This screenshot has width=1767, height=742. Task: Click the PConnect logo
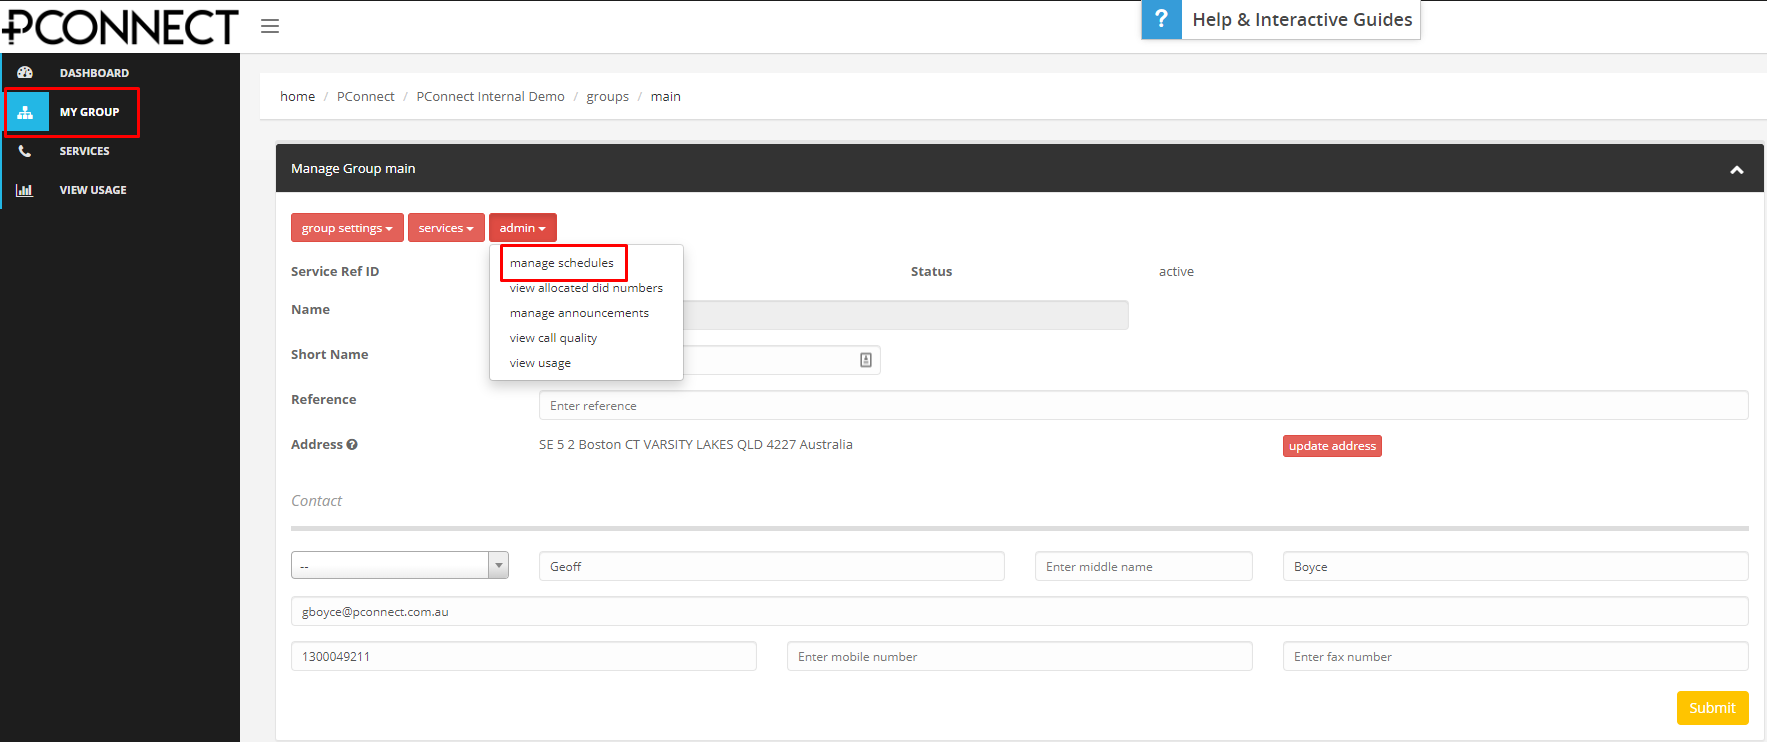pyautogui.click(x=120, y=27)
